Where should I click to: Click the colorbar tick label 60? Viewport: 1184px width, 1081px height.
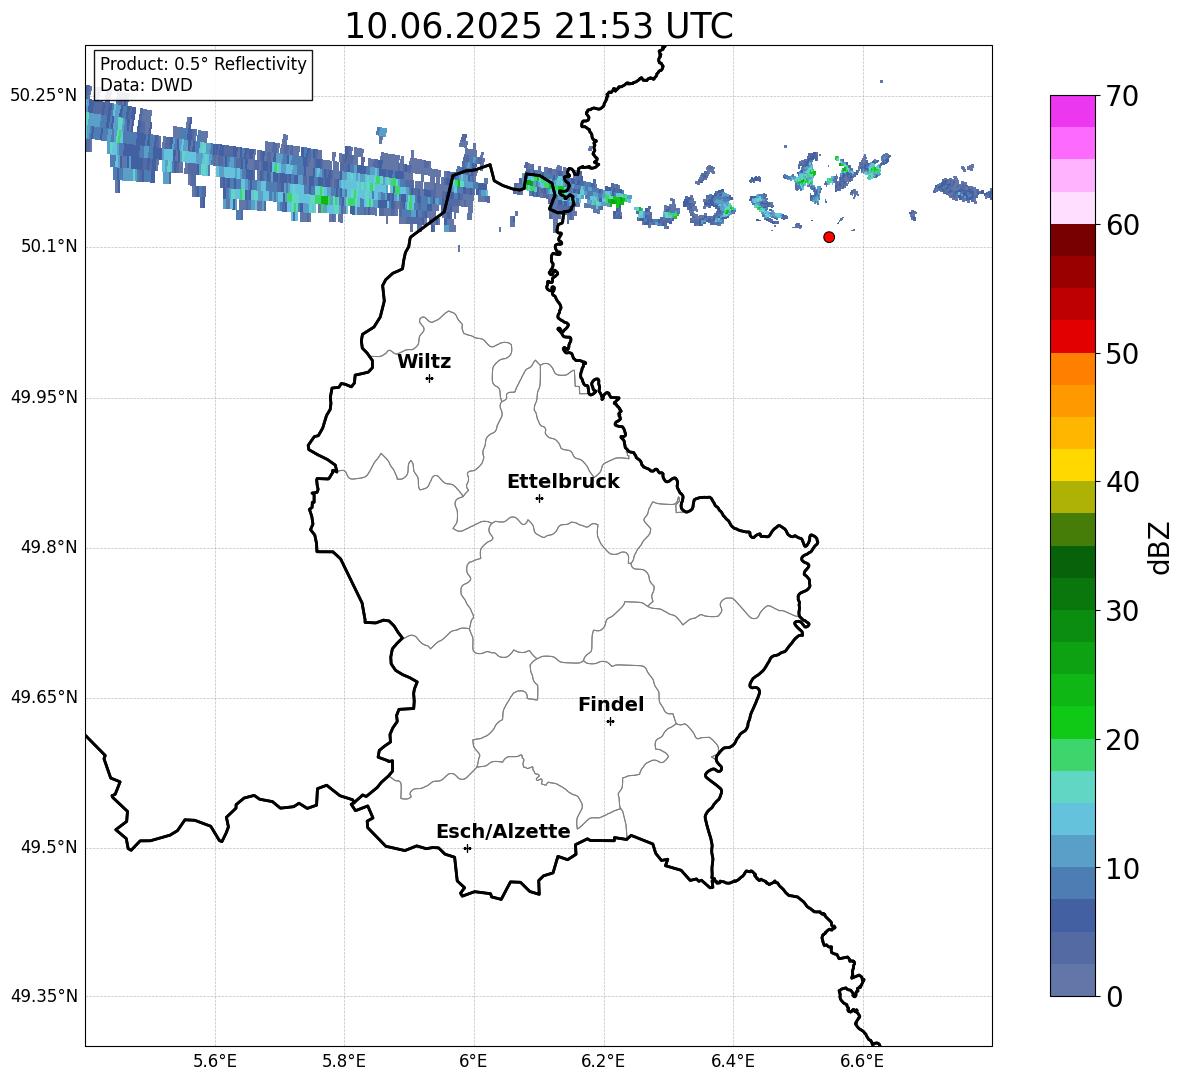click(1123, 225)
